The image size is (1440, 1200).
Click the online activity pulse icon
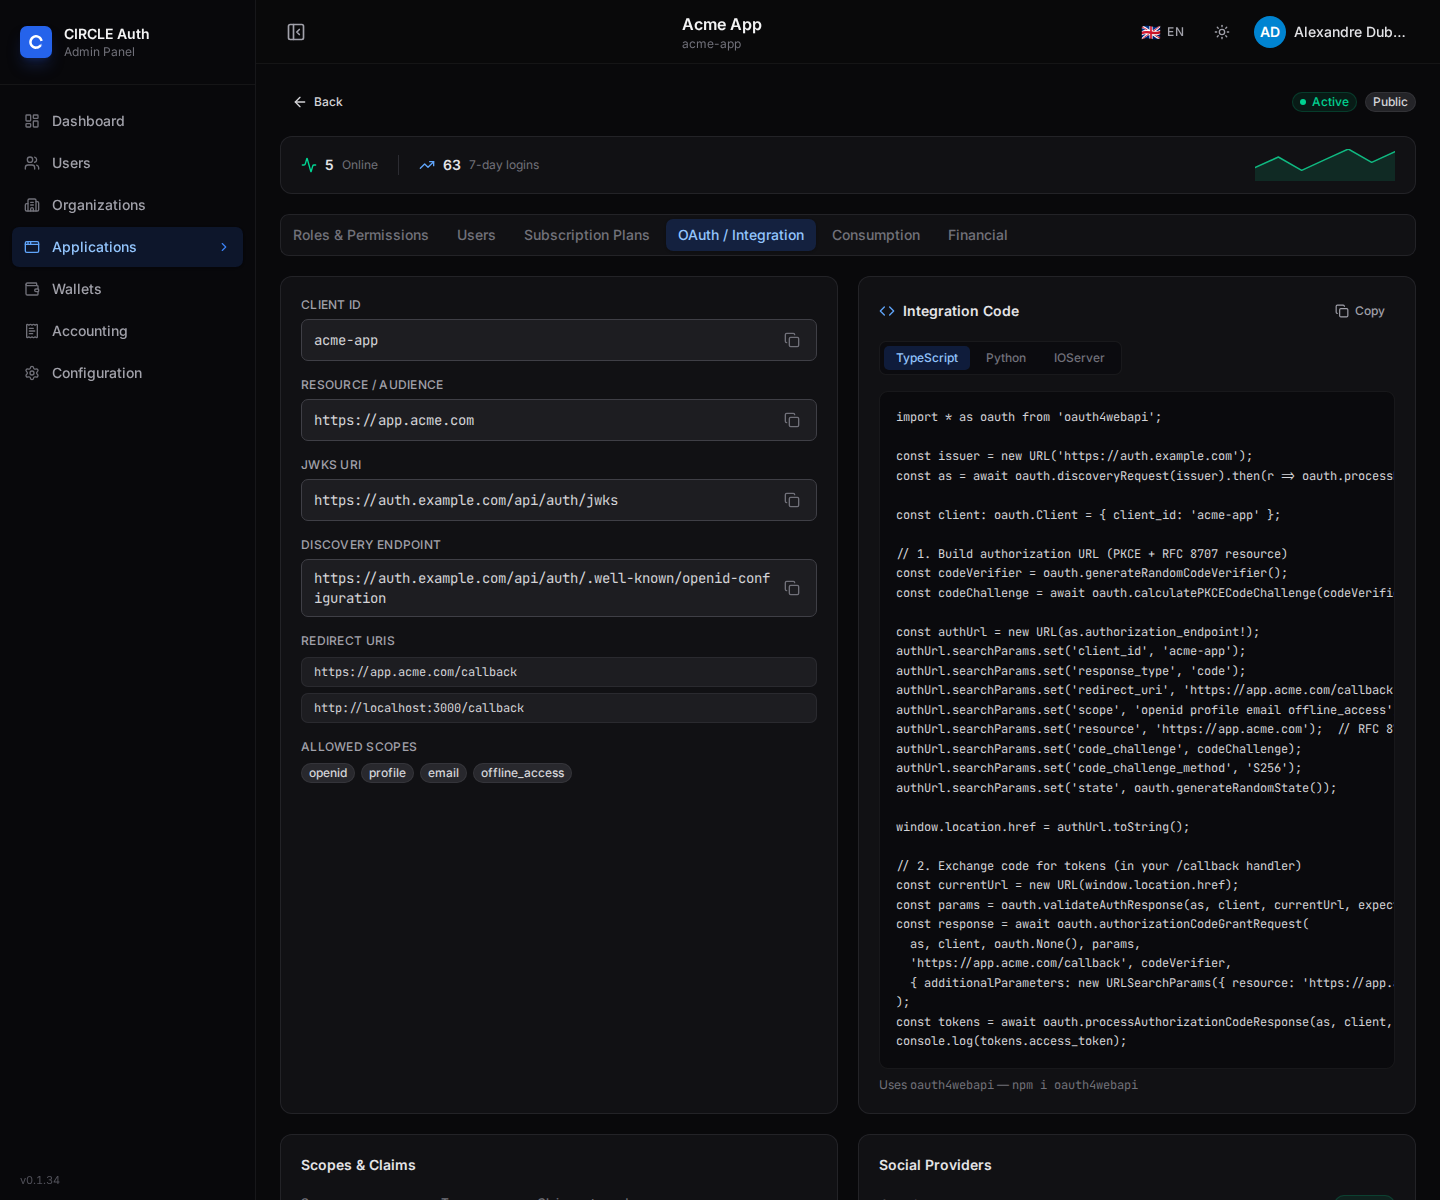pyautogui.click(x=309, y=165)
